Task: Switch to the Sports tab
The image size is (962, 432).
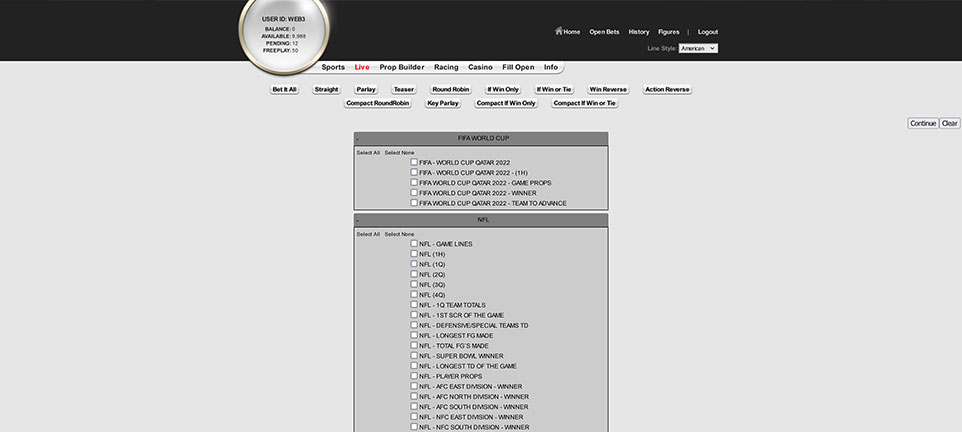Action: [333, 67]
